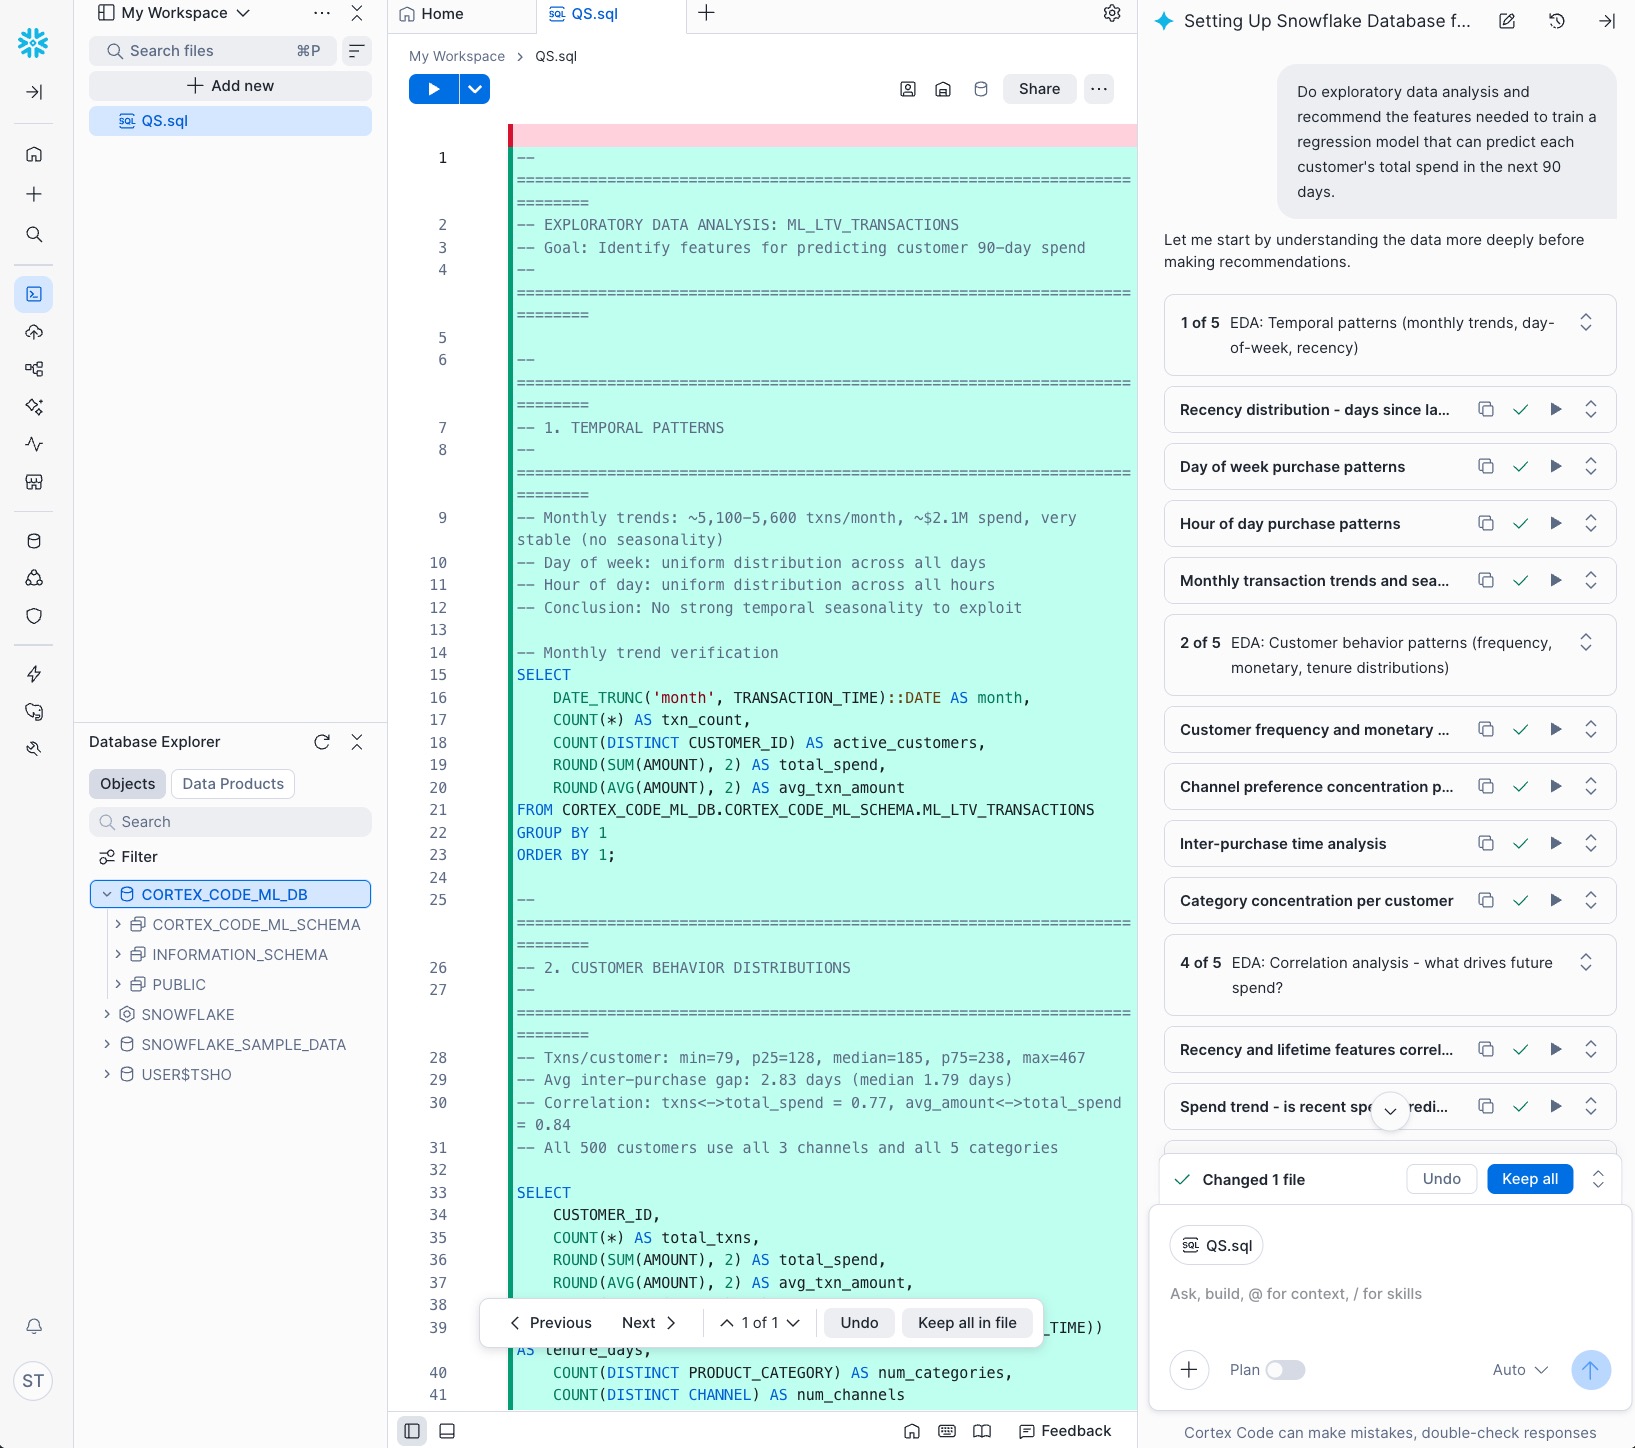Copy the Recency distribution query

point(1486,409)
